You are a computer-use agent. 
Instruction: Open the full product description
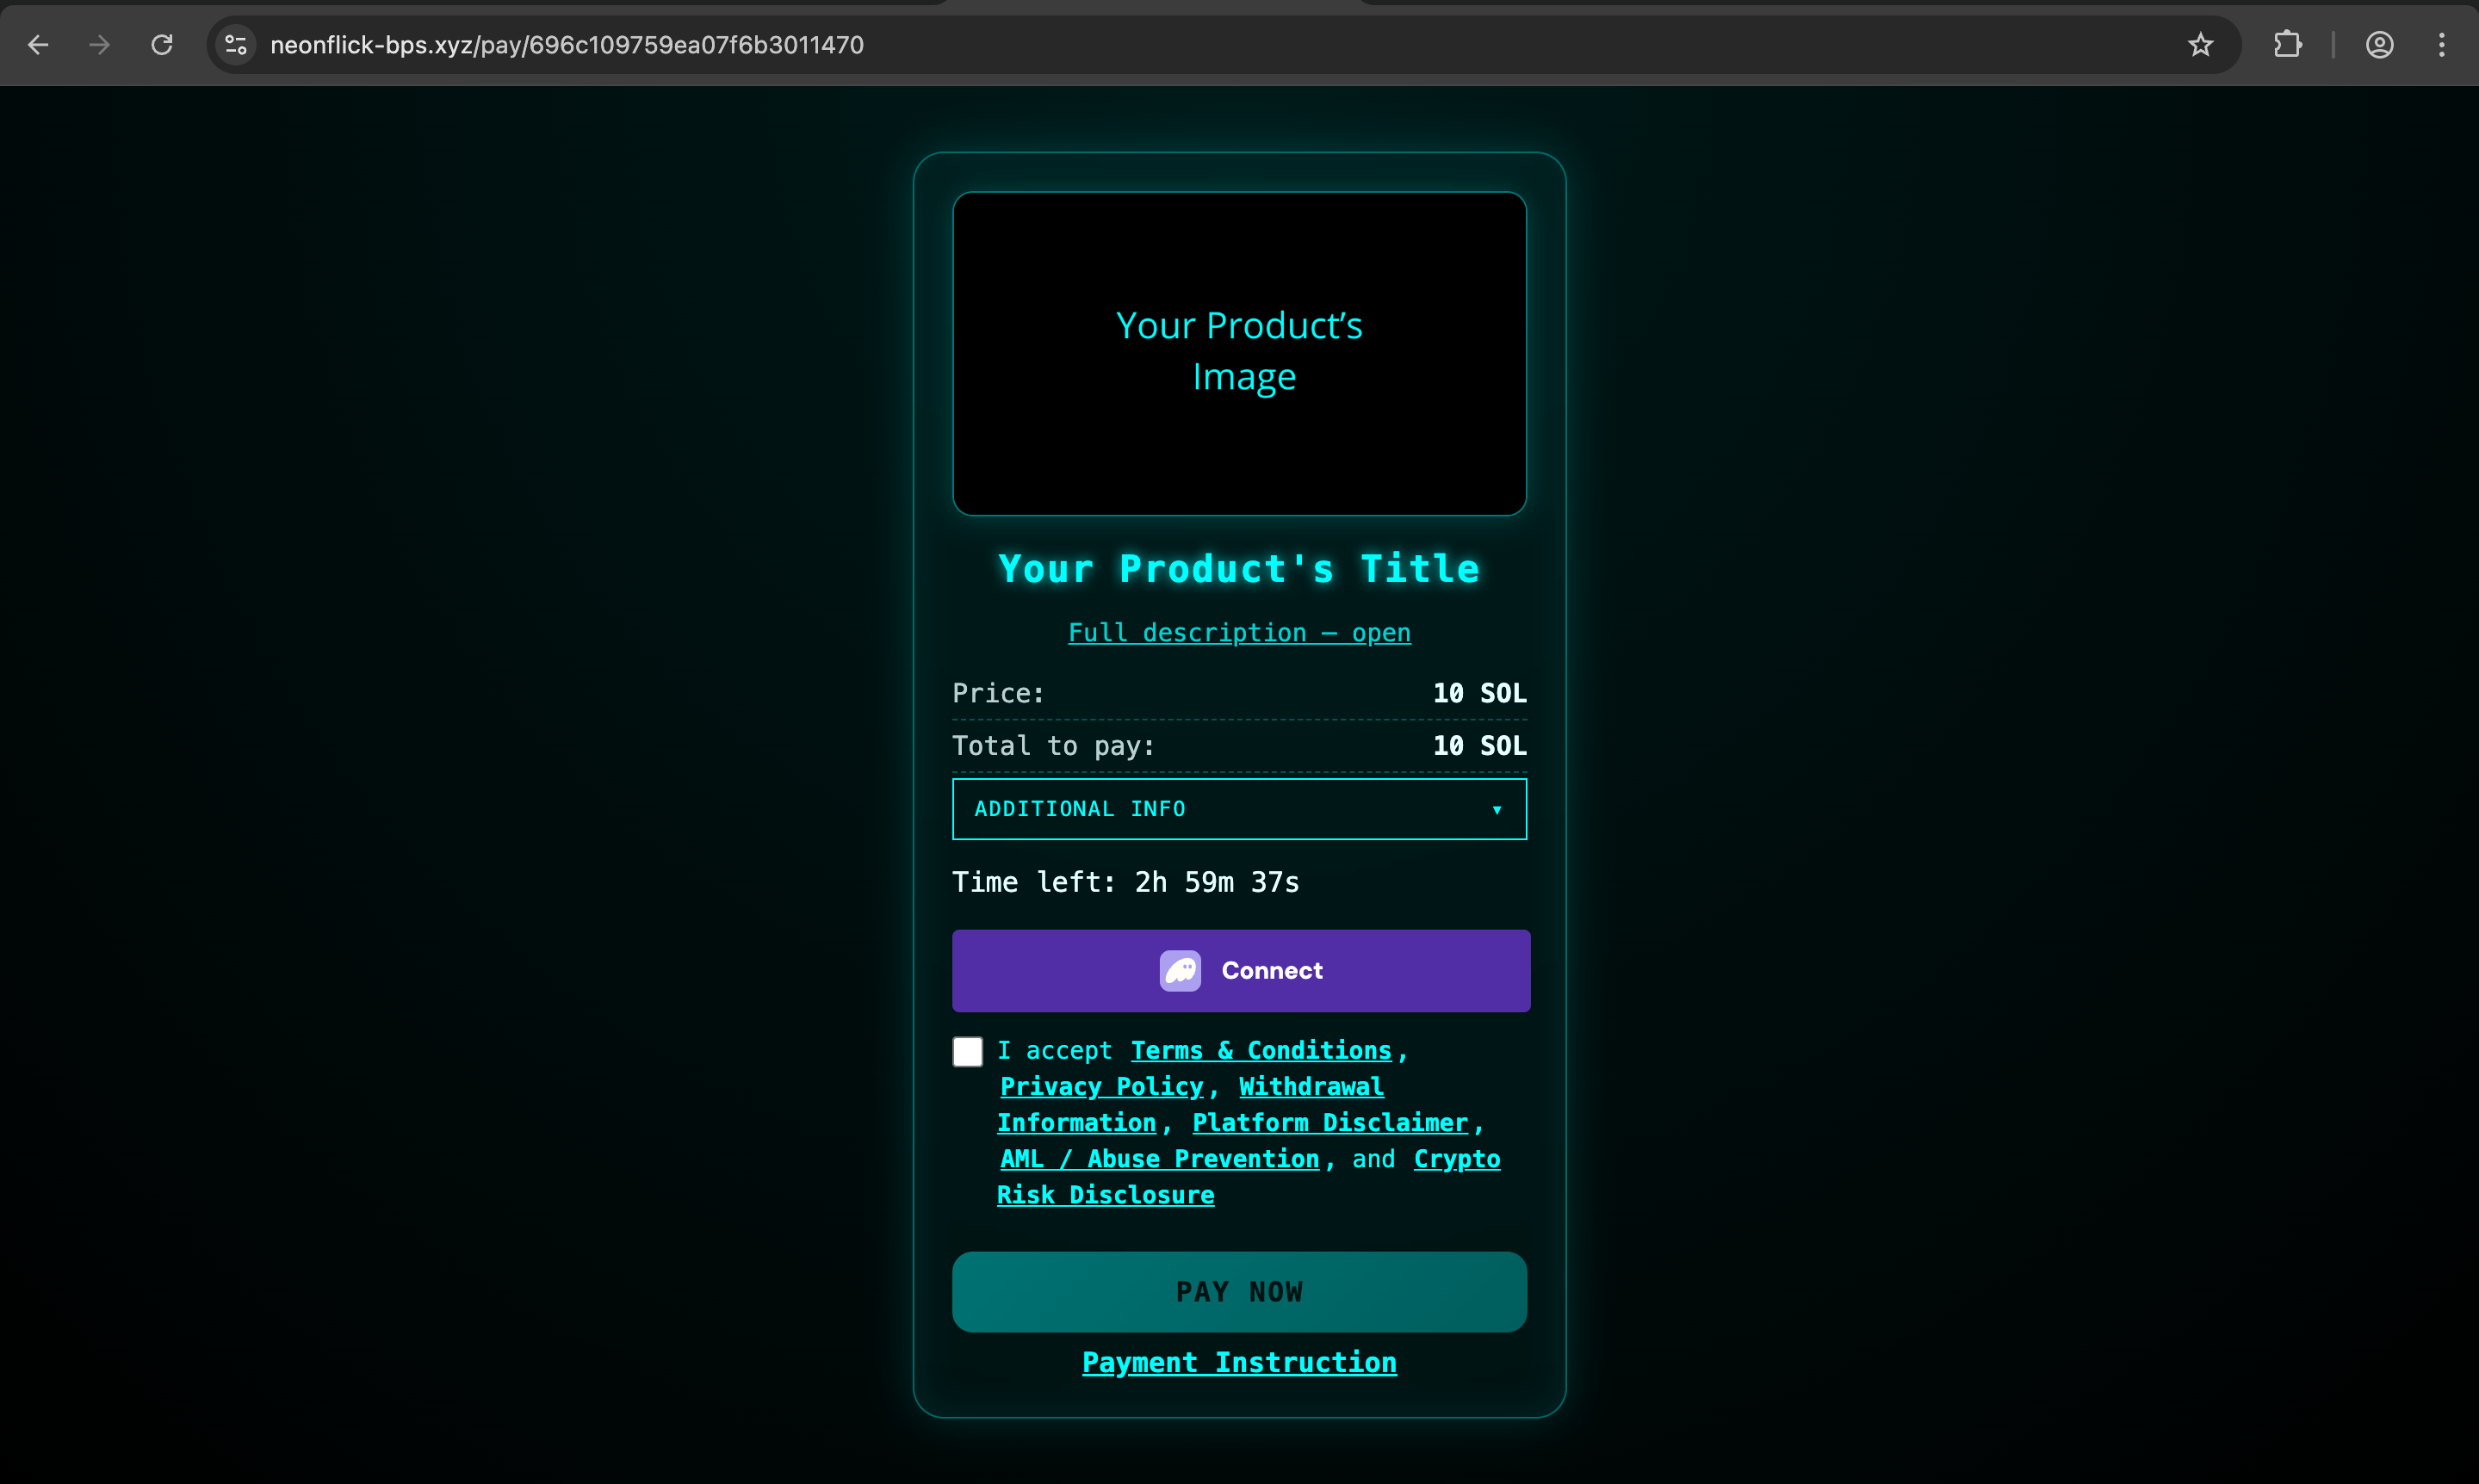[1239, 632]
